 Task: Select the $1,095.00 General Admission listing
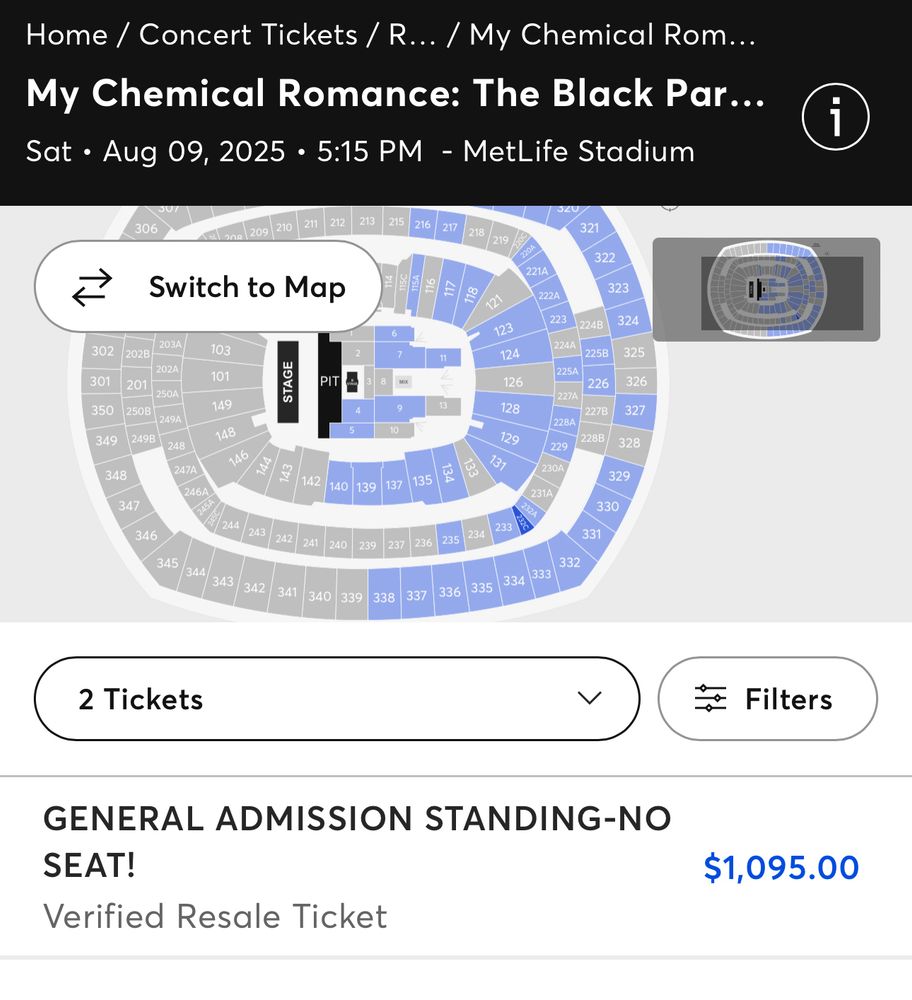[455, 866]
